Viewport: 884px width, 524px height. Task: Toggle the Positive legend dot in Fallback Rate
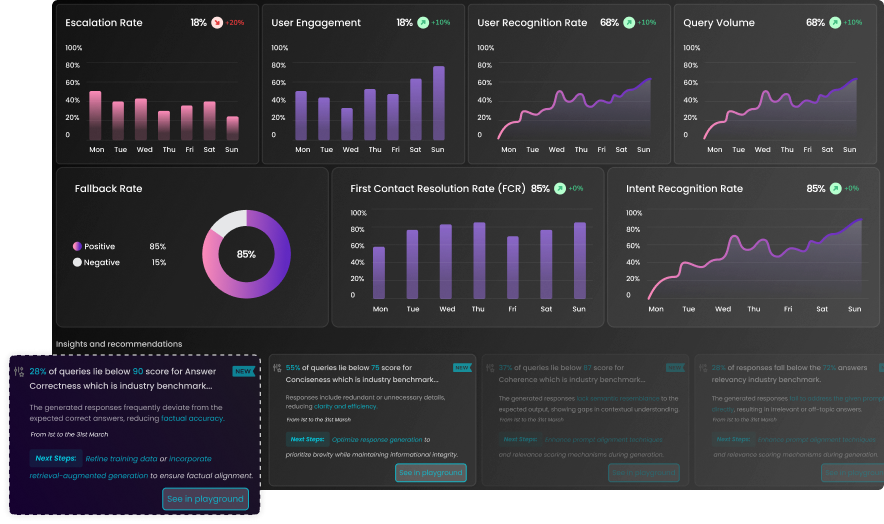pyautogui.click(x=77, y=246)
